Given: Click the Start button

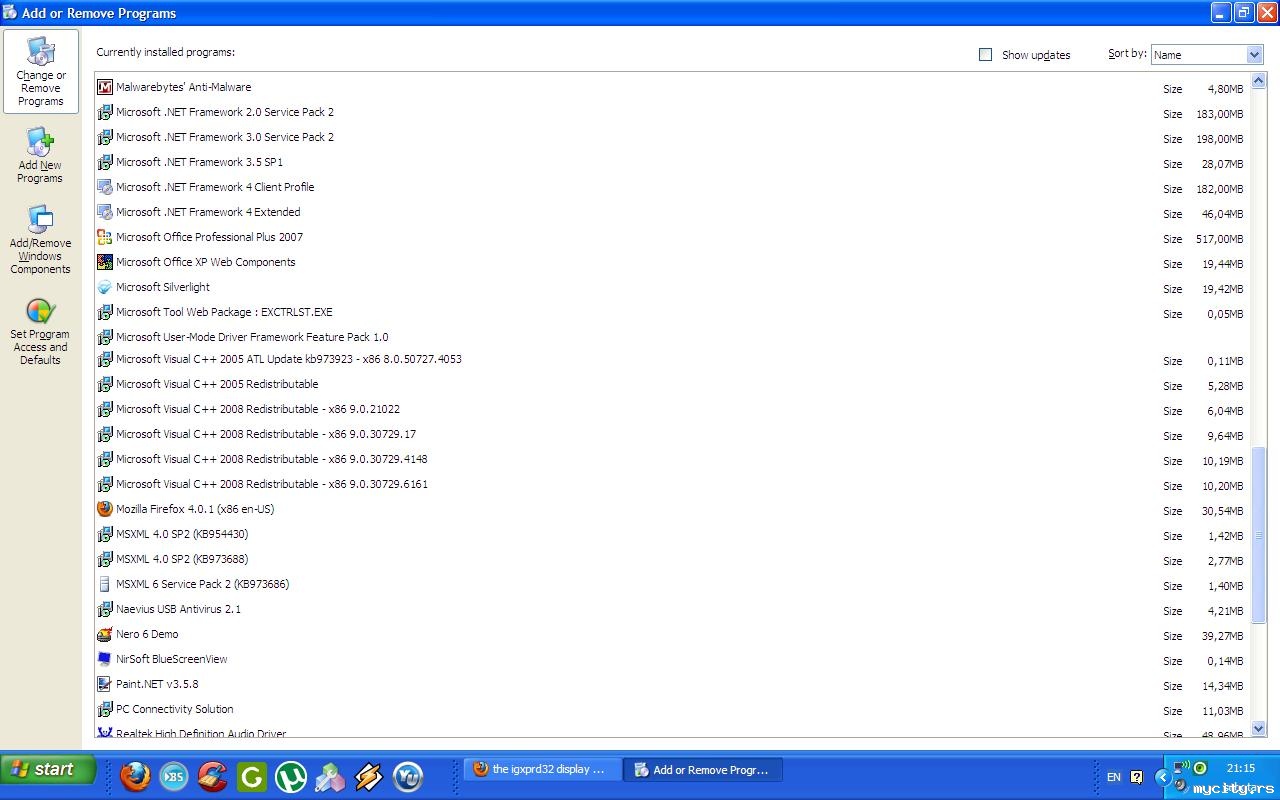Looking at the screenshot, I should point(48,770).
